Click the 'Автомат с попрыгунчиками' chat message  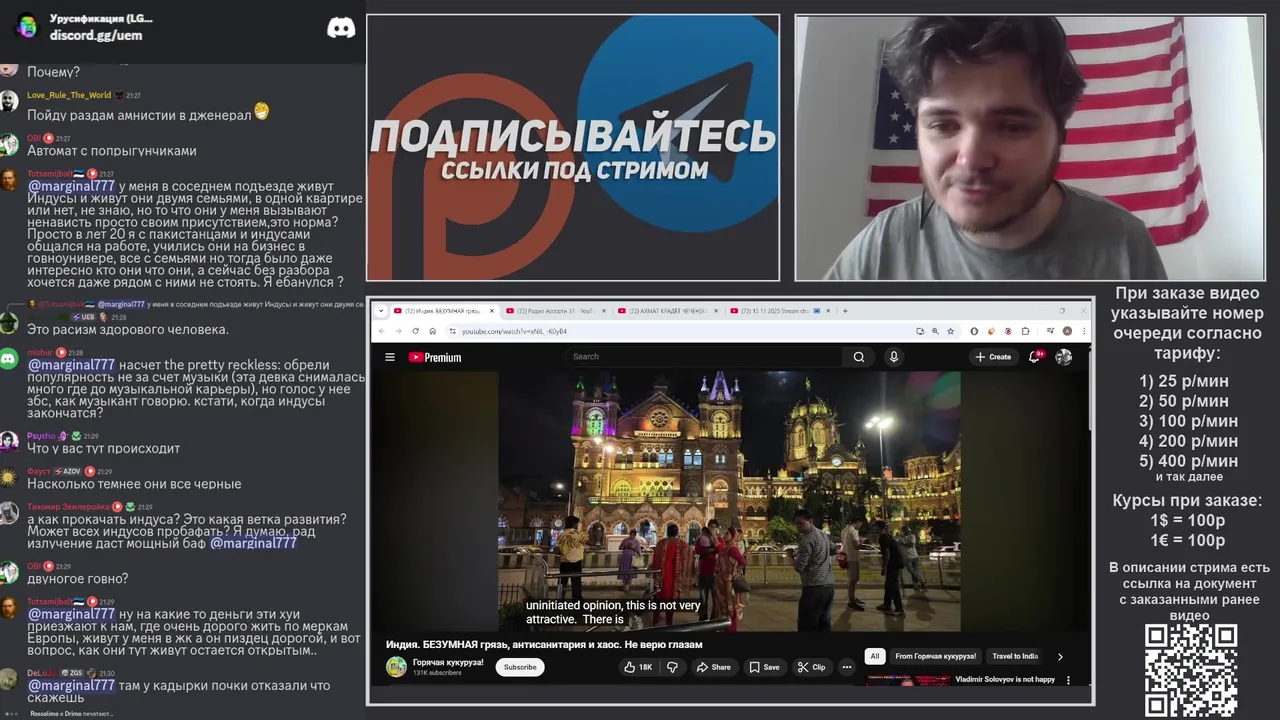click(112, 151)
